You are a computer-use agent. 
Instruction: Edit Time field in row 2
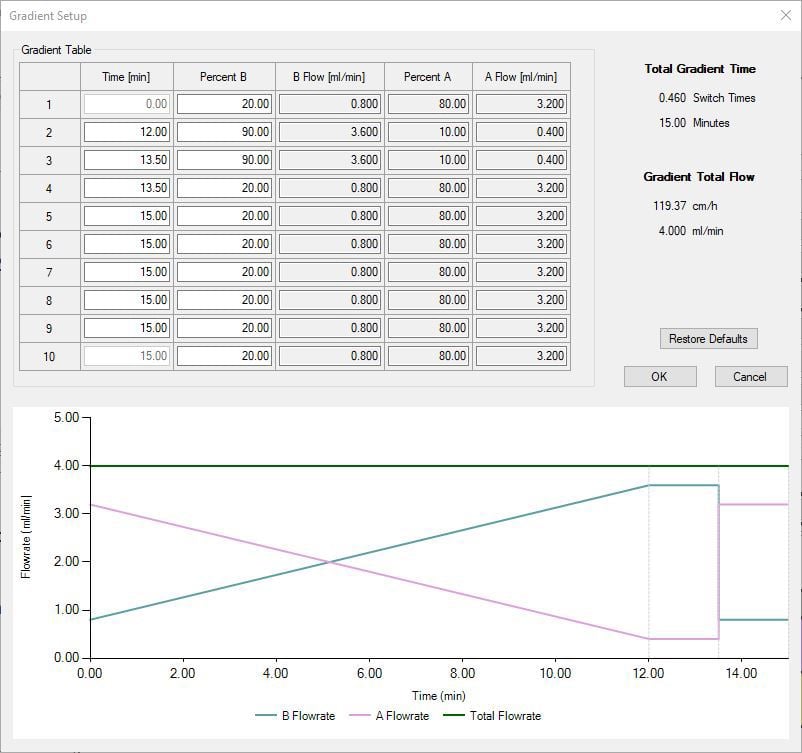point(127,132)
